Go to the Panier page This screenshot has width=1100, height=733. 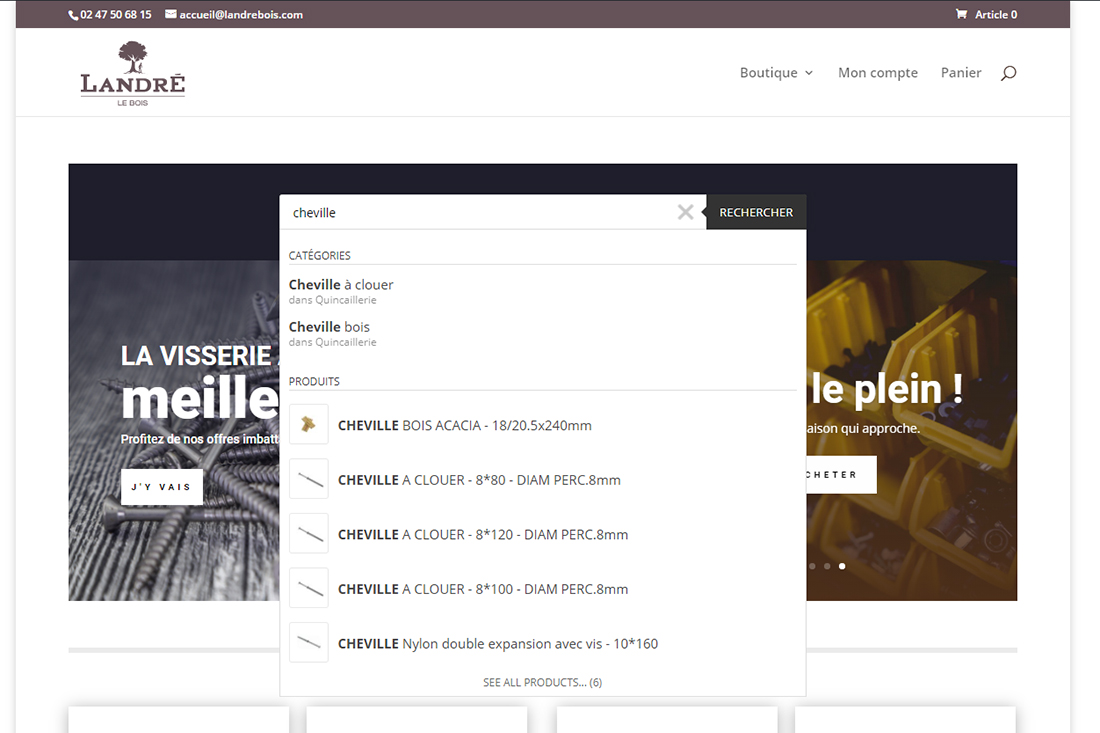coord(961,73)
